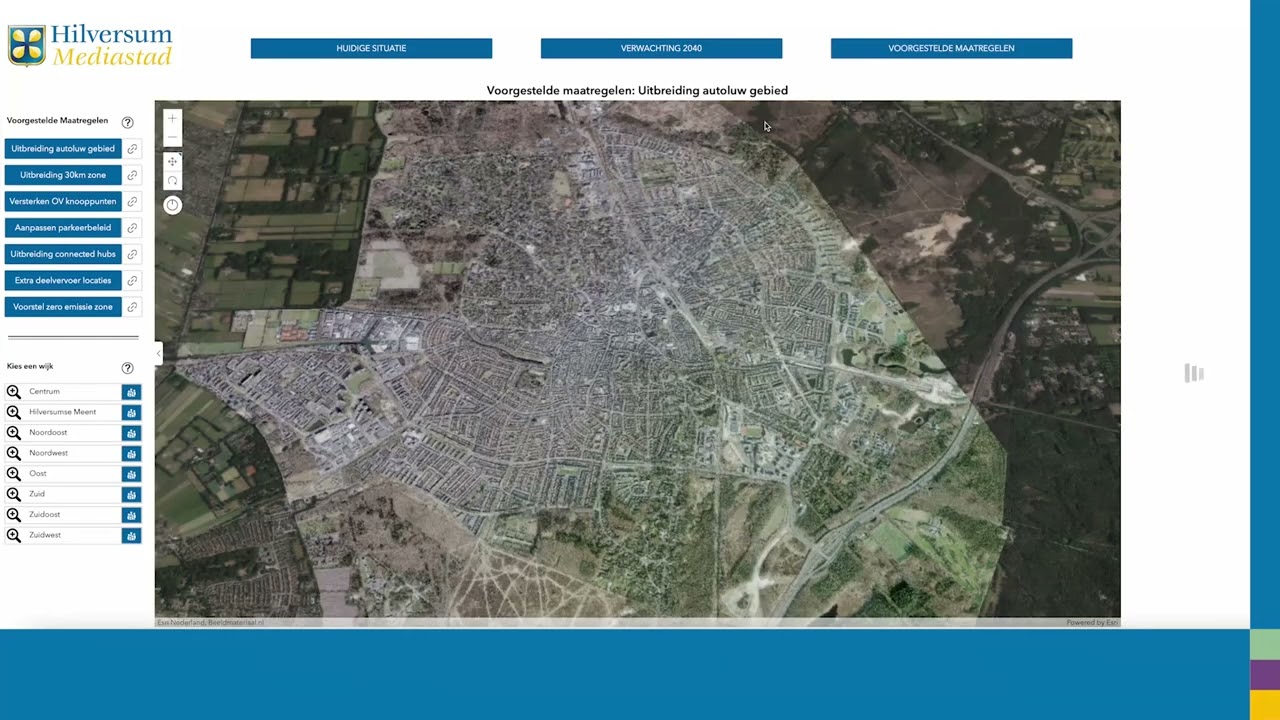Click the Esri Nederland attribution text
The image size is (1280, 720).
[x=210, y=623]
